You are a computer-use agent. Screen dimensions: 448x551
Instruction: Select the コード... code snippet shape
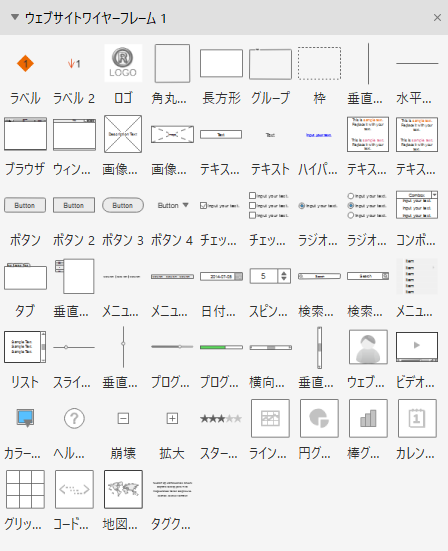(74, 490)
